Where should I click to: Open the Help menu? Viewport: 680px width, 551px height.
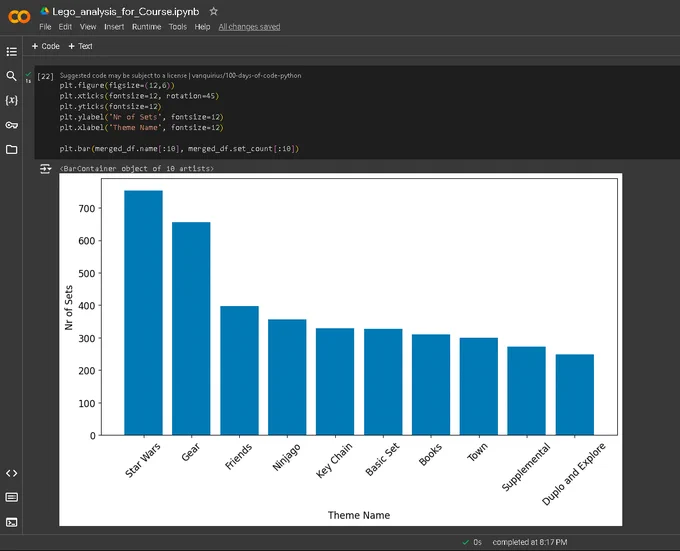tap(202, 27)
